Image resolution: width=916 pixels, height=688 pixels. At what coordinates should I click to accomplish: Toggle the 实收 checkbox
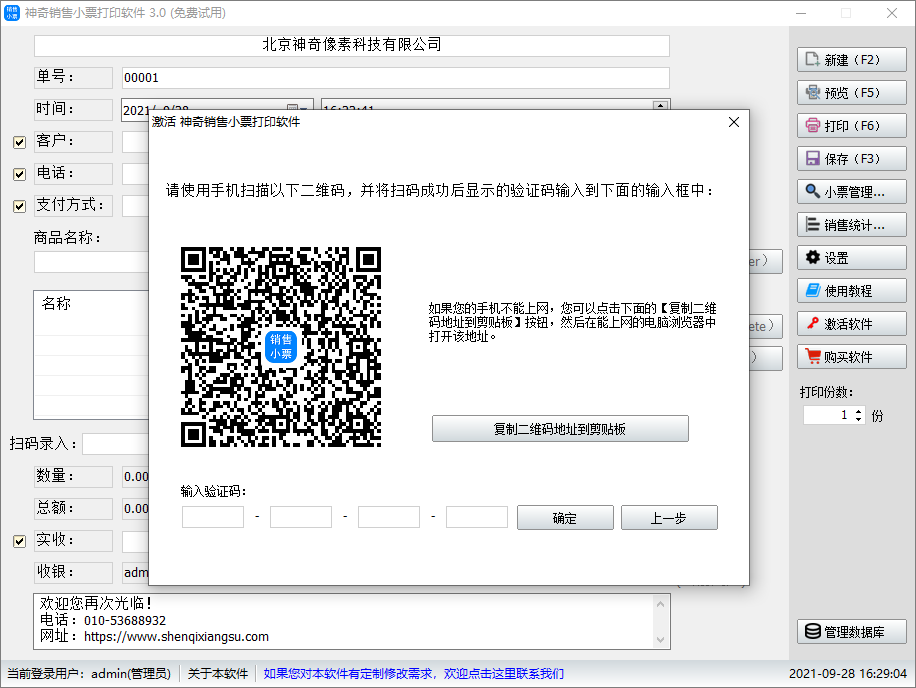pos(19,541)
